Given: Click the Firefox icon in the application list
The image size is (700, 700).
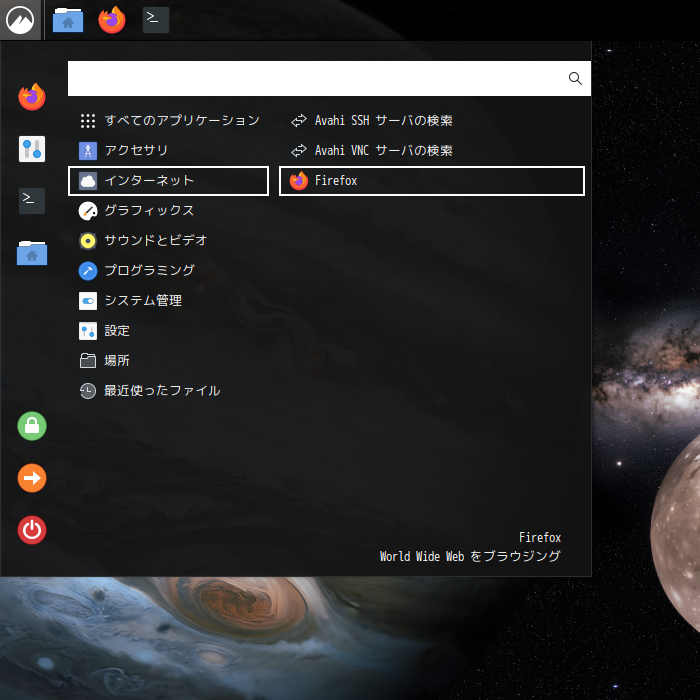Looking at the screenshot, I should point(299,181).
